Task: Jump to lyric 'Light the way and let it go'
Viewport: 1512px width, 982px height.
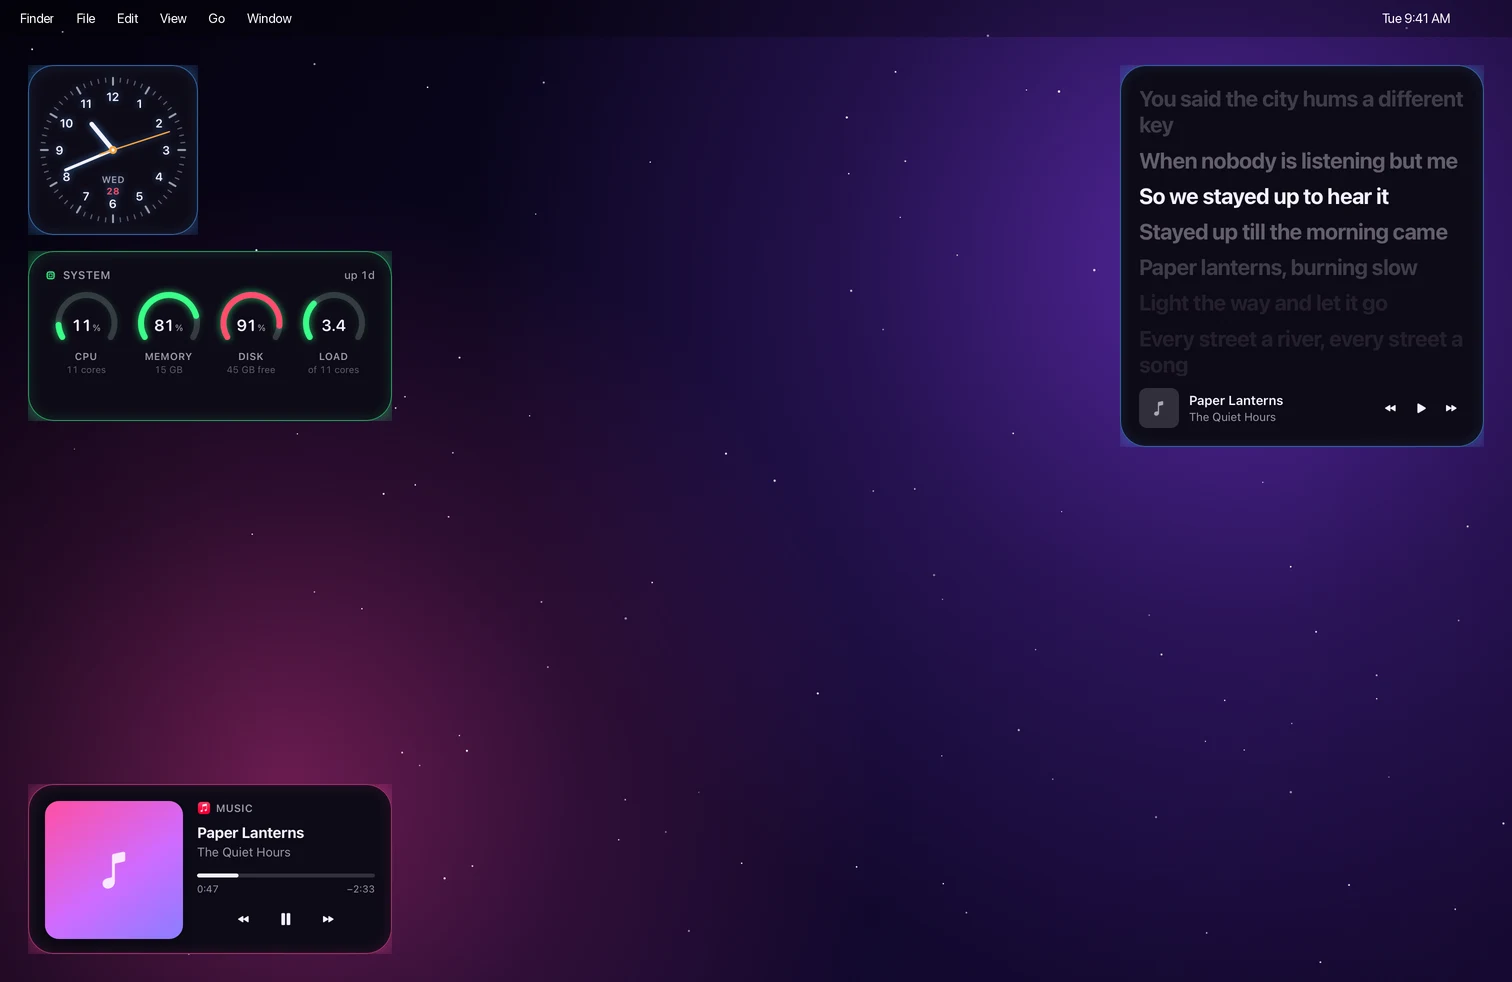Action: tap(1263, 303)
